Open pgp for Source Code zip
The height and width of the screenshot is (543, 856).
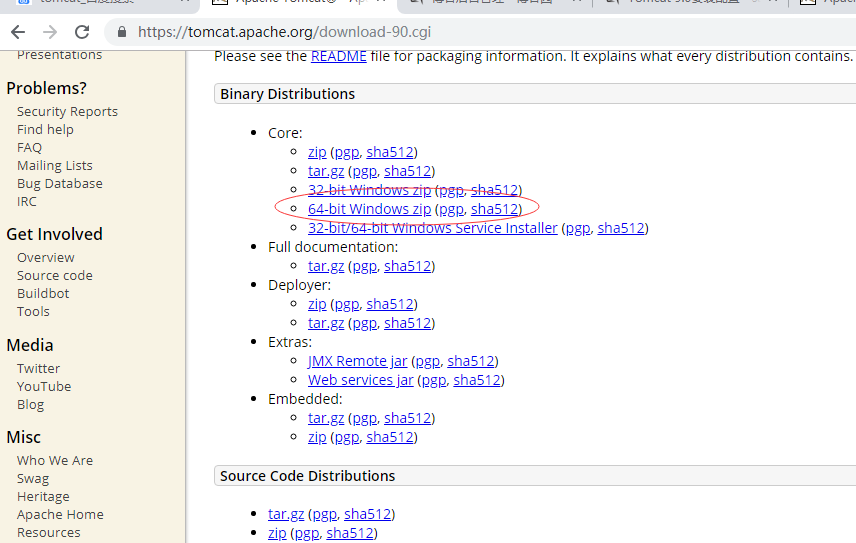[307, 533]
